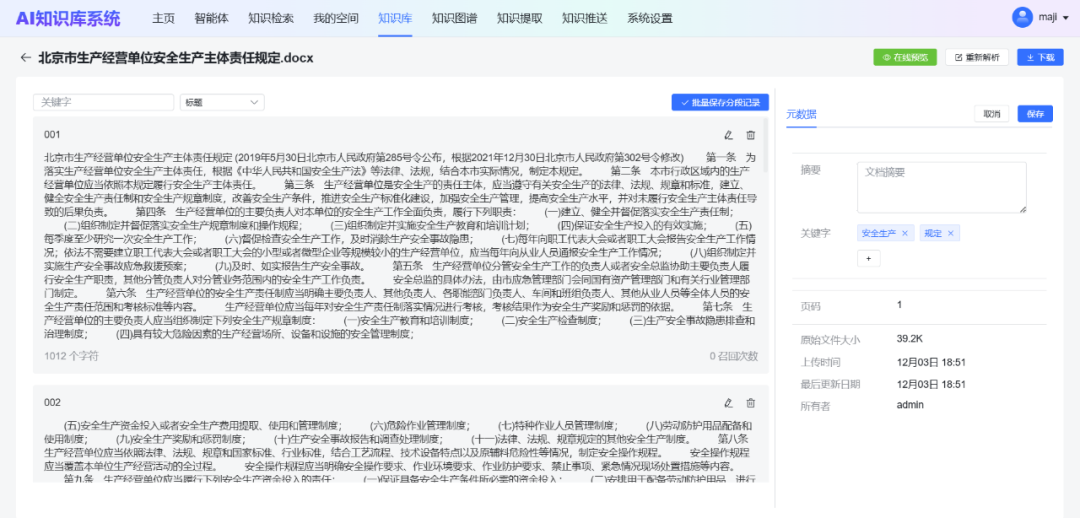Click the 0 召回次数 text
Viewport: 1080px width, 518px height.
734,356
